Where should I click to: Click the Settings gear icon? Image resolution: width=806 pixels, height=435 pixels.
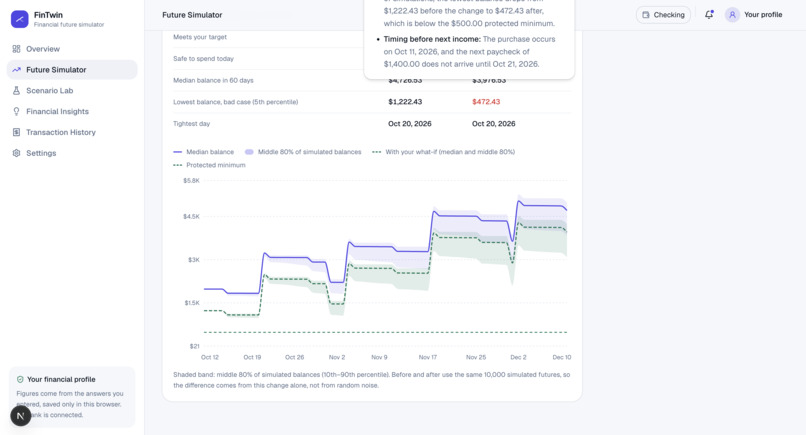(x=16, y=153)
